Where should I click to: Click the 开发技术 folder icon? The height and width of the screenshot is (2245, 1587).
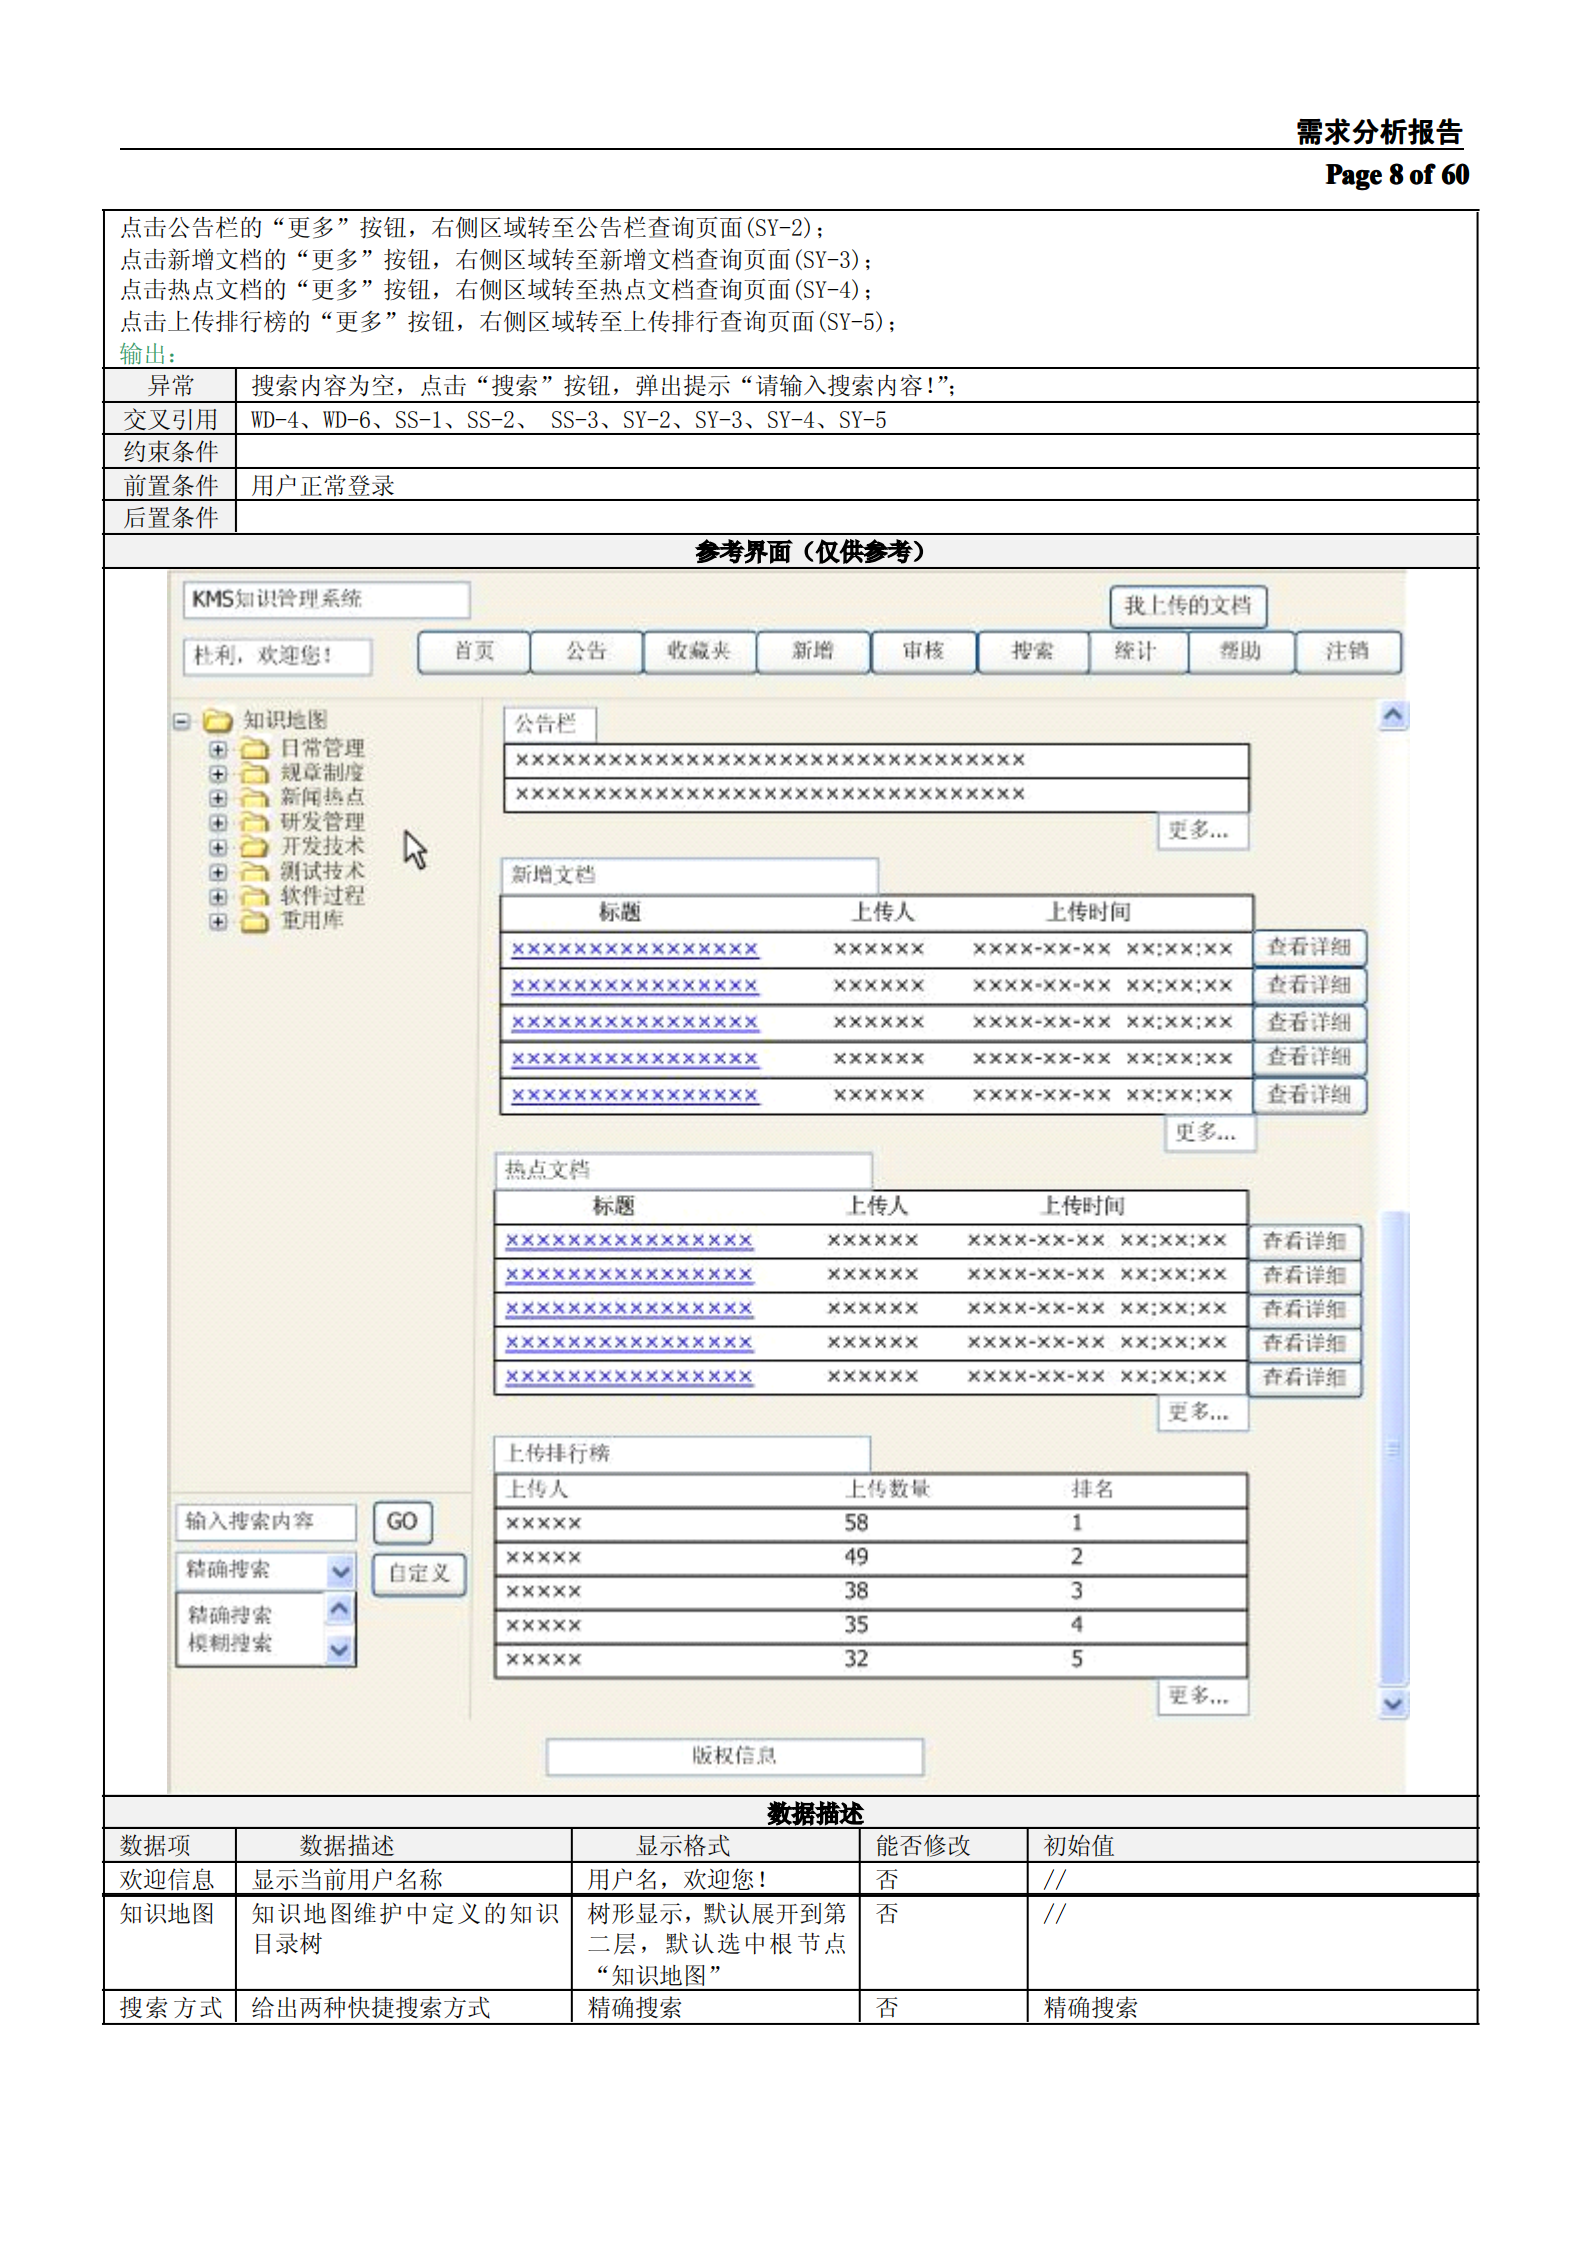(255, 847)
